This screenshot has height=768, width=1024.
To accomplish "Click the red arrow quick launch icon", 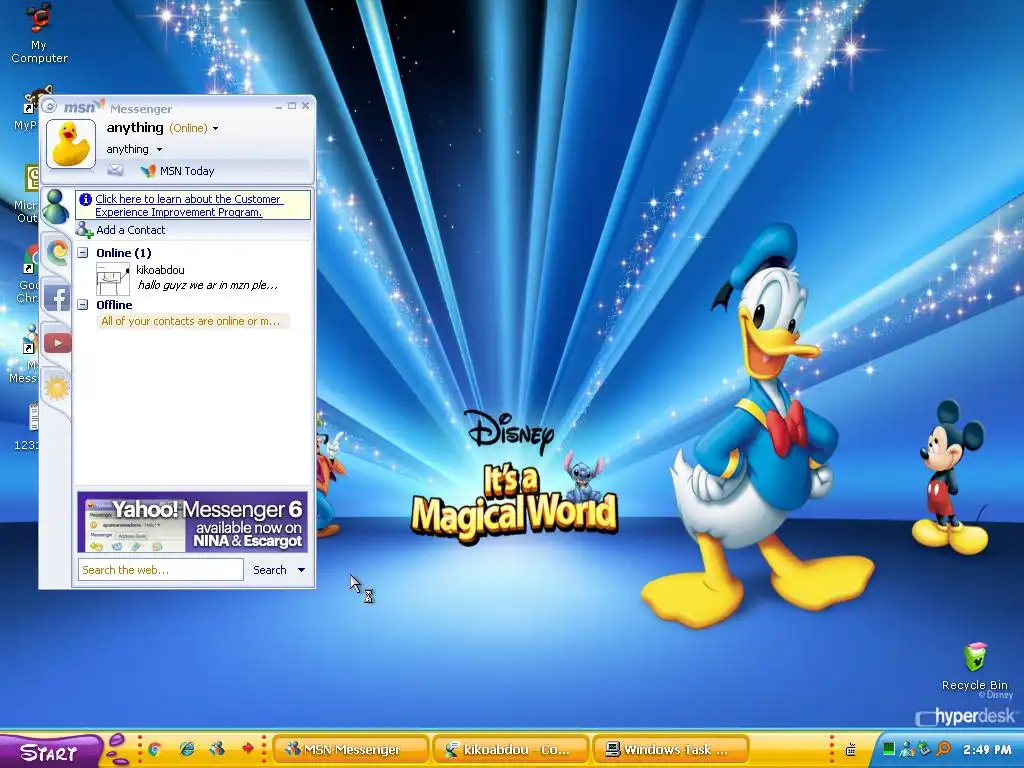I will tap(247, 748).
